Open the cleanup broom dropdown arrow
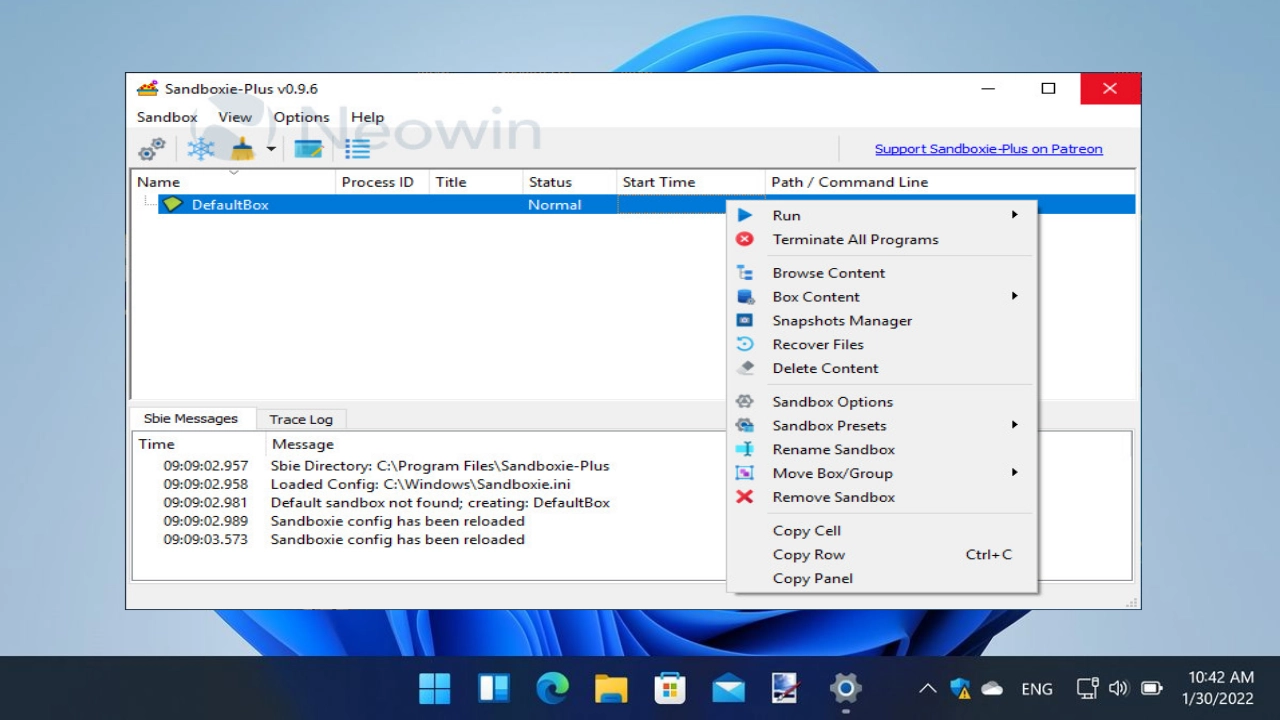This screenshot has width=1280, height=720. (270, 149)
